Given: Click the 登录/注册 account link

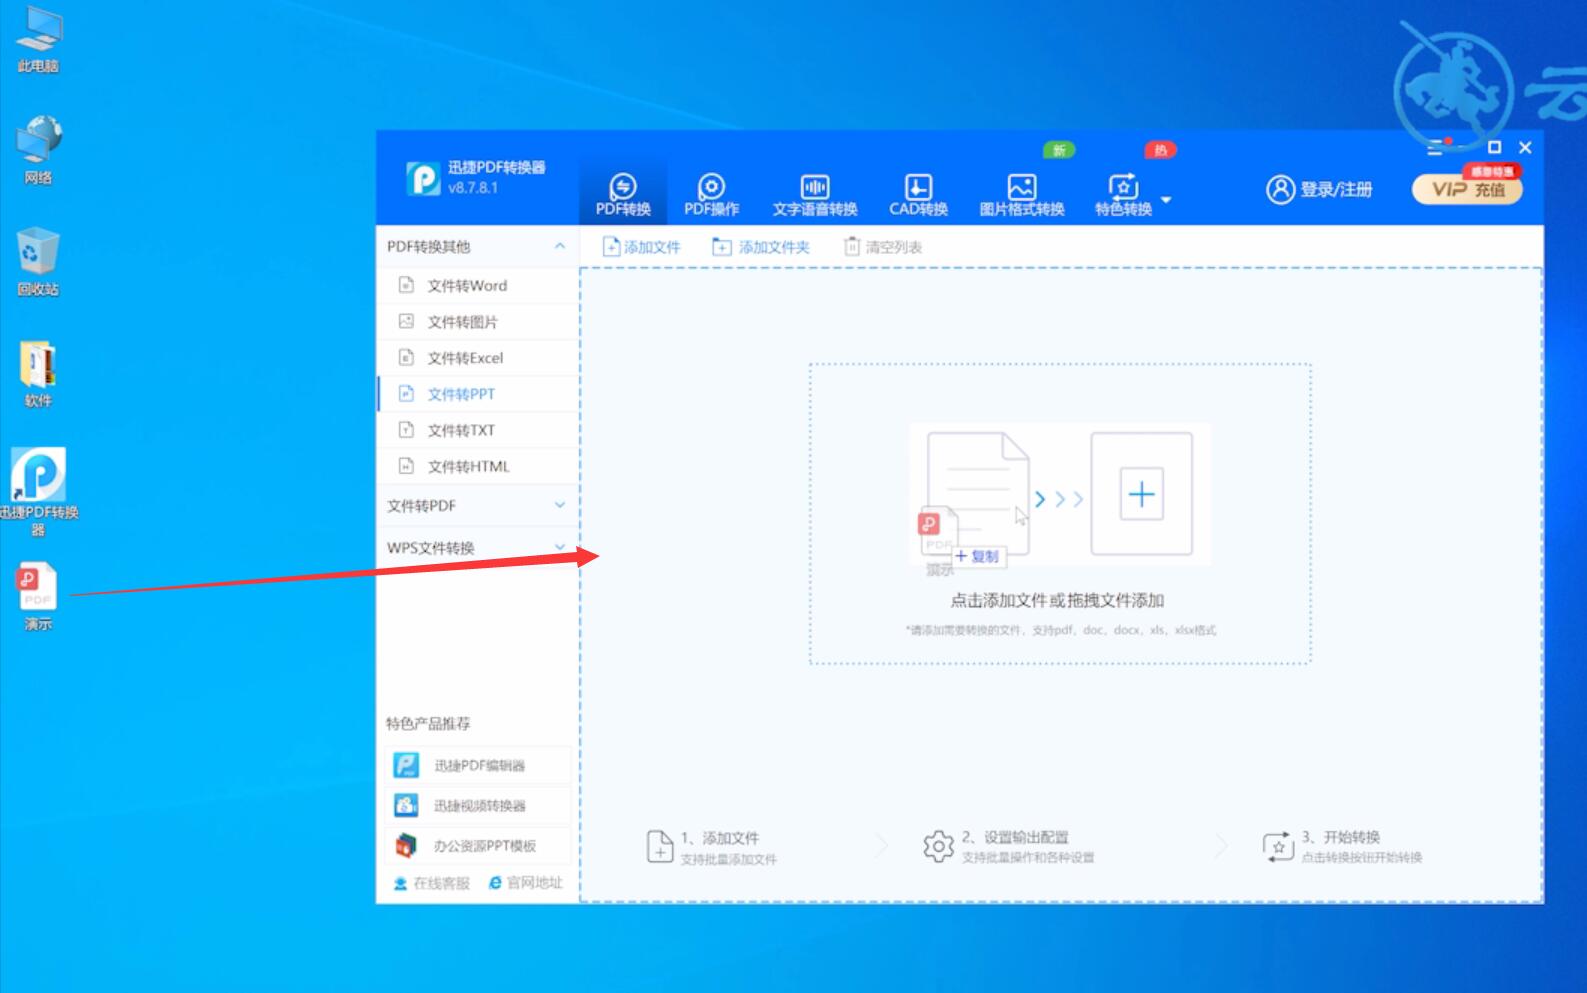Looking at the screenshot, I should [x=1319, y=189].
